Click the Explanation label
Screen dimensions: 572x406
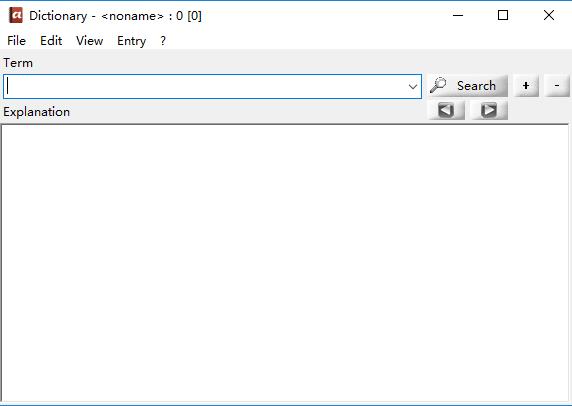coord(36,112)
